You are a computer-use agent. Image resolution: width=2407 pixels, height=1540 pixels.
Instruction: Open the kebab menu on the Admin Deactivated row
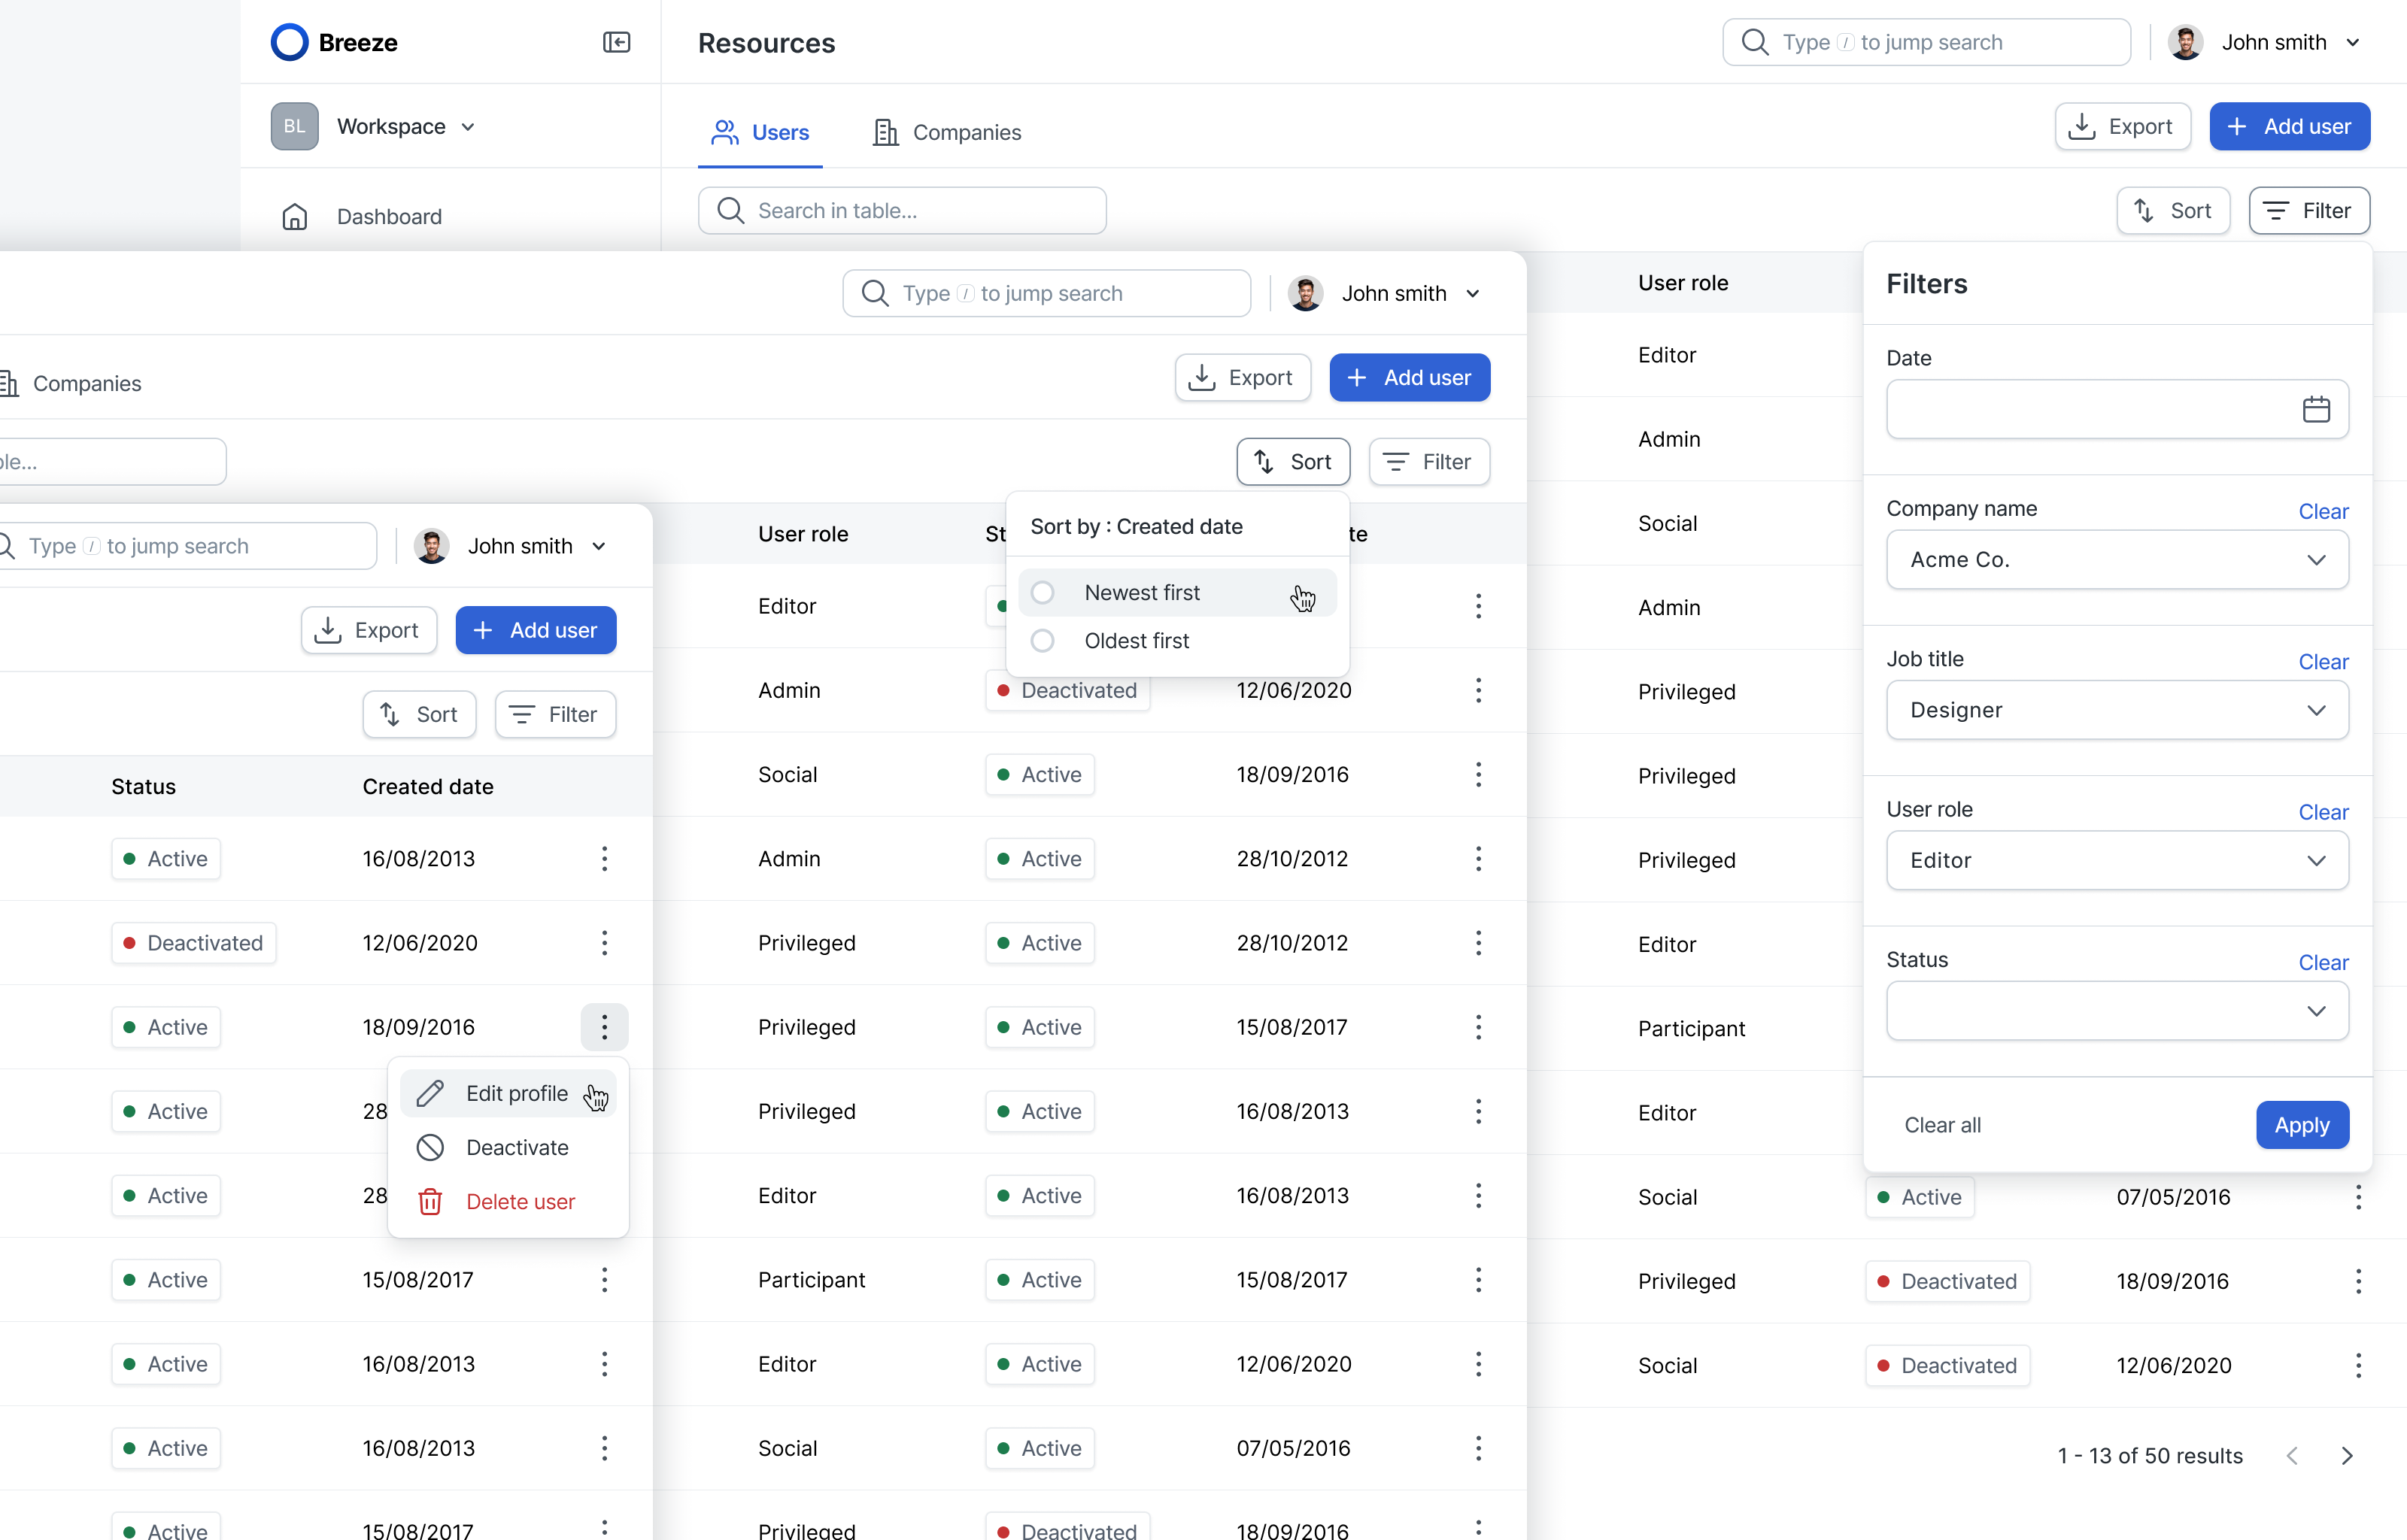coord(1479,690)
